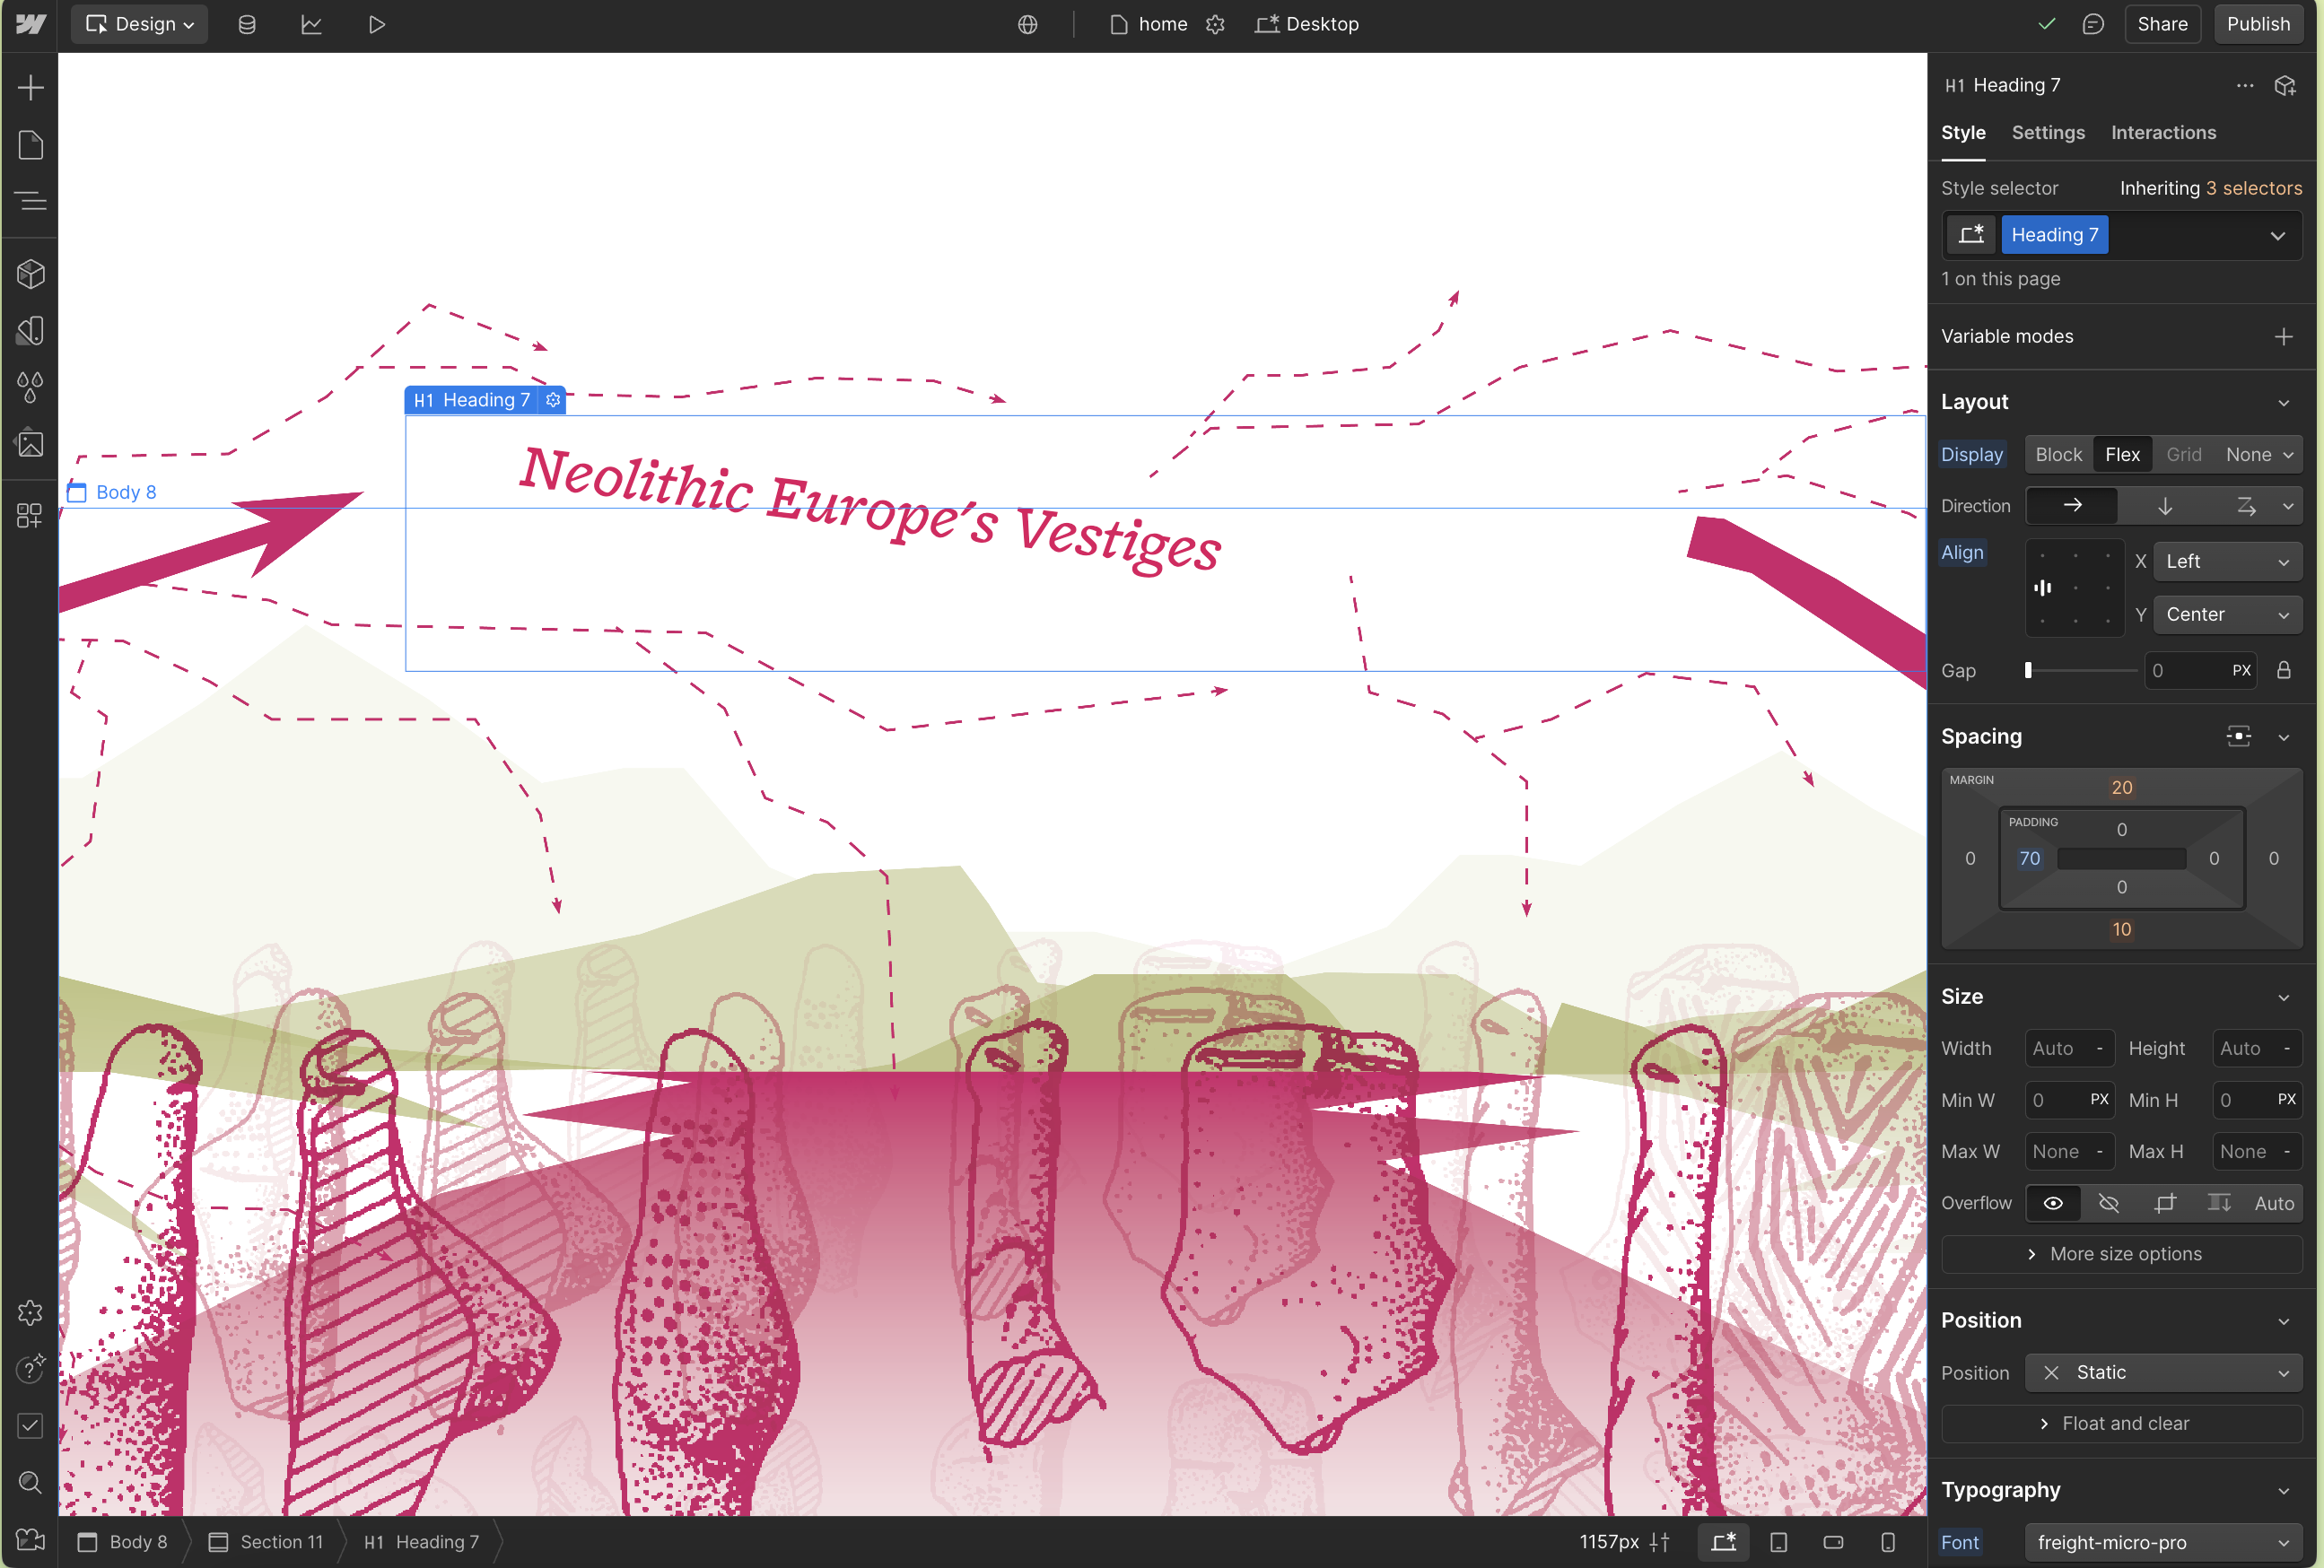Open the Apps grid panel
2324x1568 pixels.
pos(30,515)
